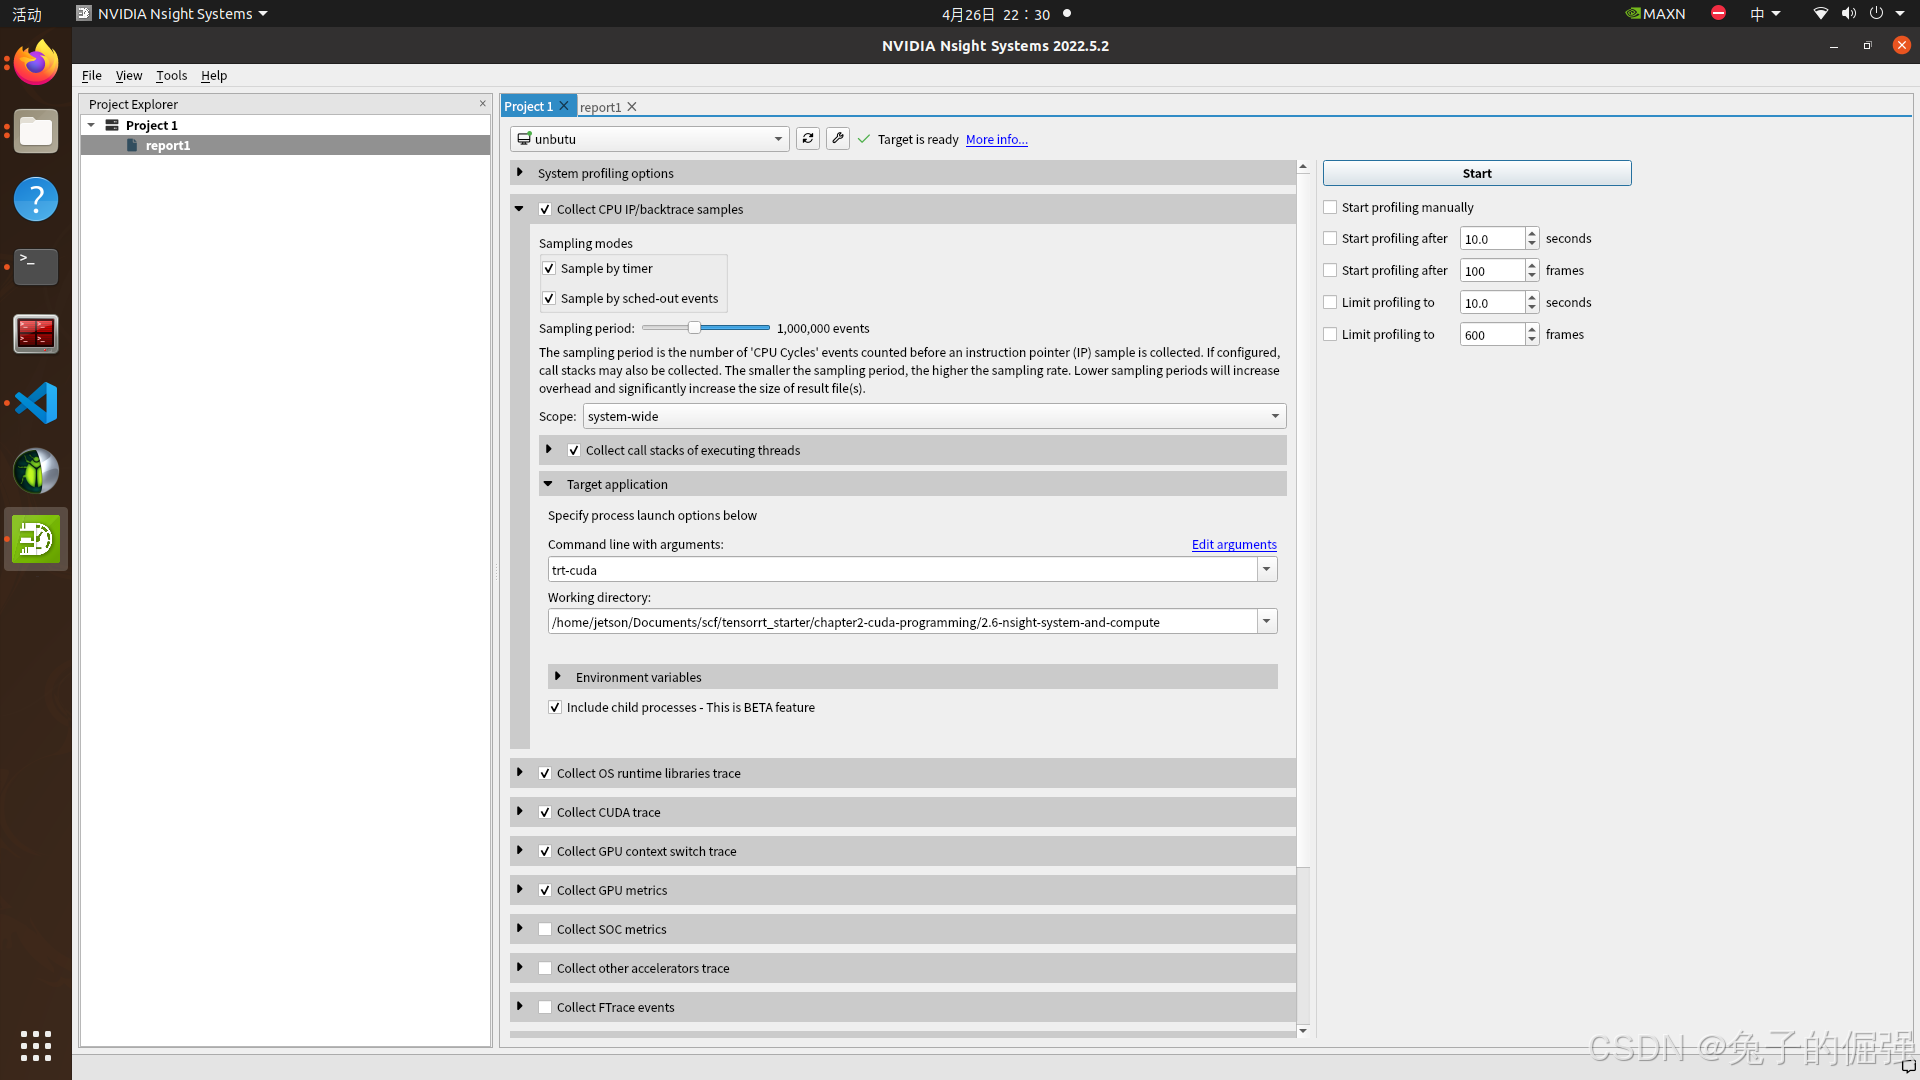Click the refresh target connection icon
The width and height of the screenshot is (1920, 1080).
pos(808,139)
